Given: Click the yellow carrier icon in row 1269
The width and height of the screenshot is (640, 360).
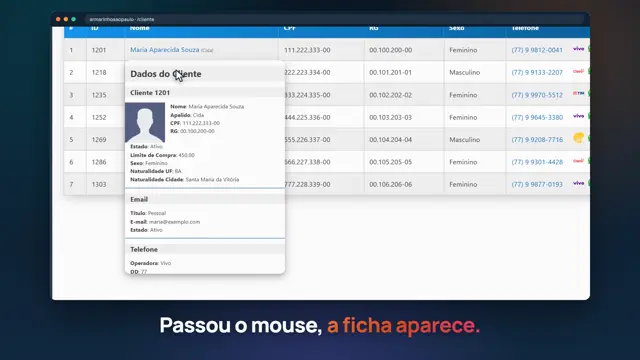Looking at the screenshot, I should pos(578,138).
